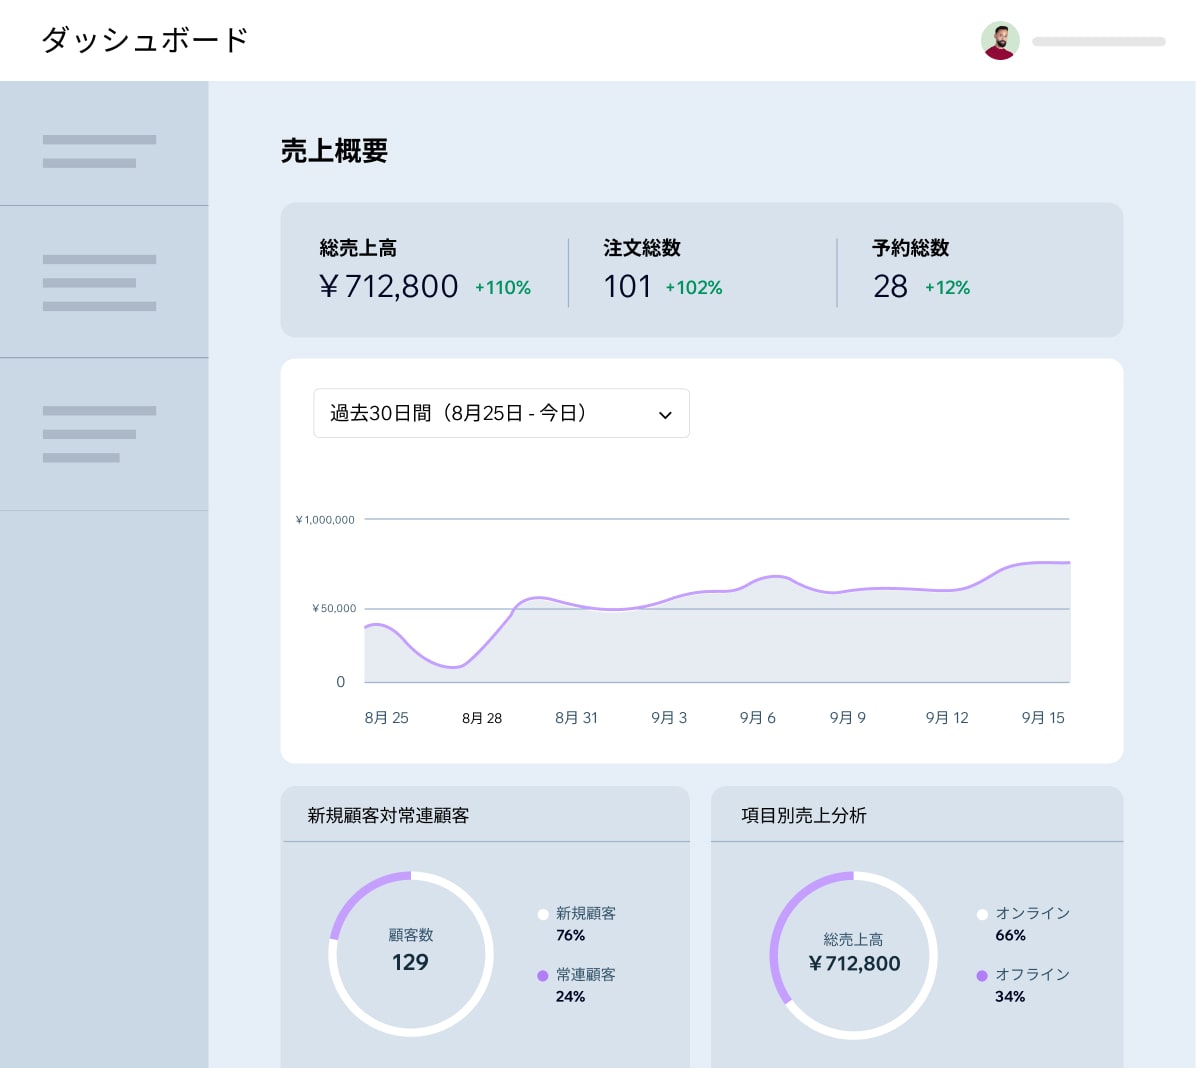Viewport: 1196px width, 1068px height.
Task: Click the chevron on the date selector
Action: point(665,414)
